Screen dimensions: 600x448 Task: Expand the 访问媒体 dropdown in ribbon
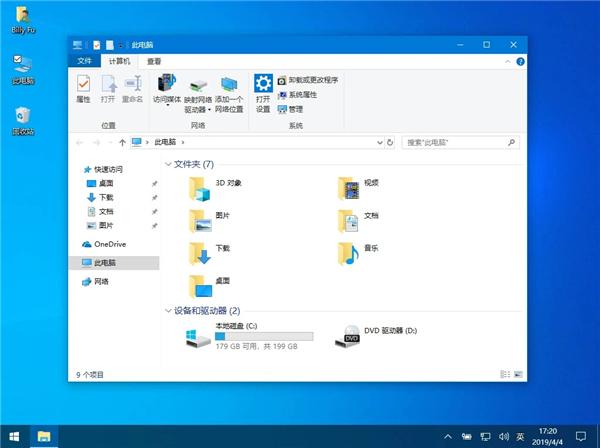point(167,108)
